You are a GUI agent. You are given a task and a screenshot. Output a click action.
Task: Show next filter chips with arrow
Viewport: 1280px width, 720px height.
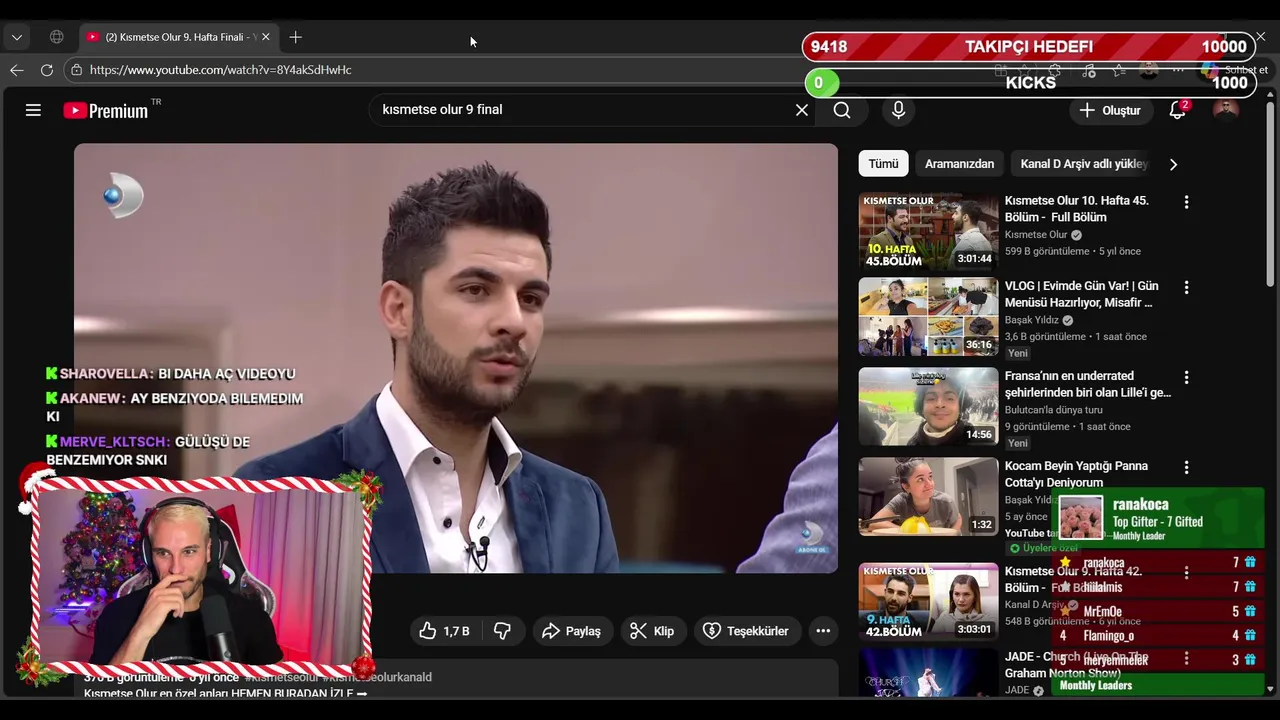1173,164
